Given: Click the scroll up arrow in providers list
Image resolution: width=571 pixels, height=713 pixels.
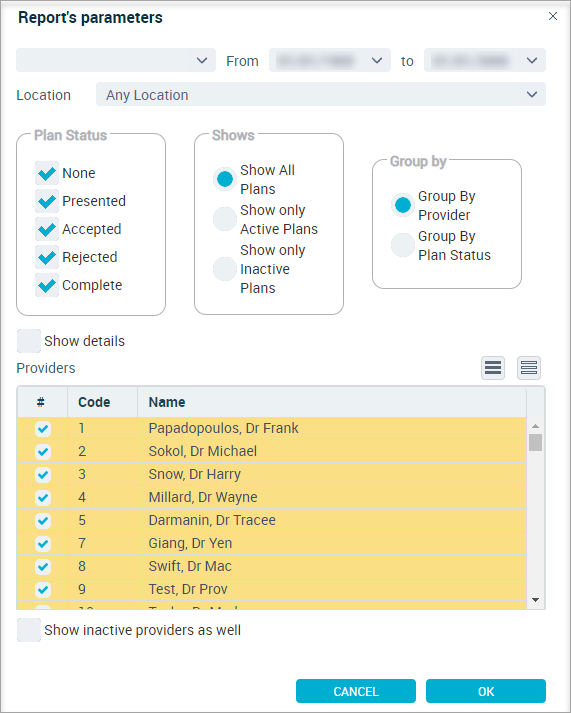Looking at the screenshot, I should click(536, 426).
